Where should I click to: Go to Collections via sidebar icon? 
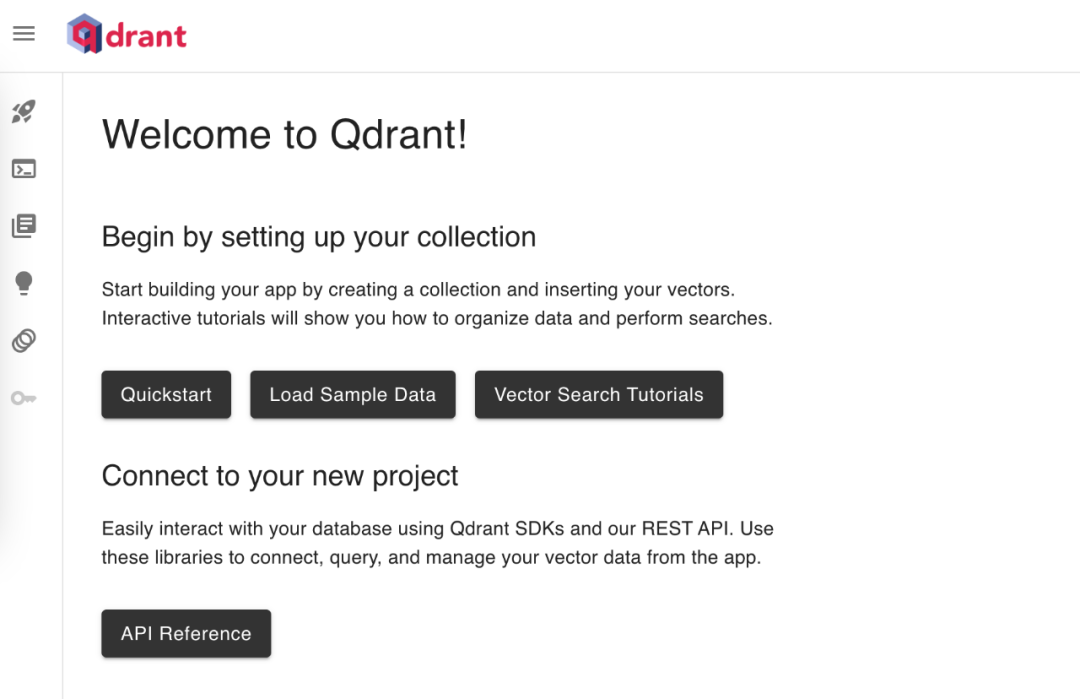click(24, 226)
